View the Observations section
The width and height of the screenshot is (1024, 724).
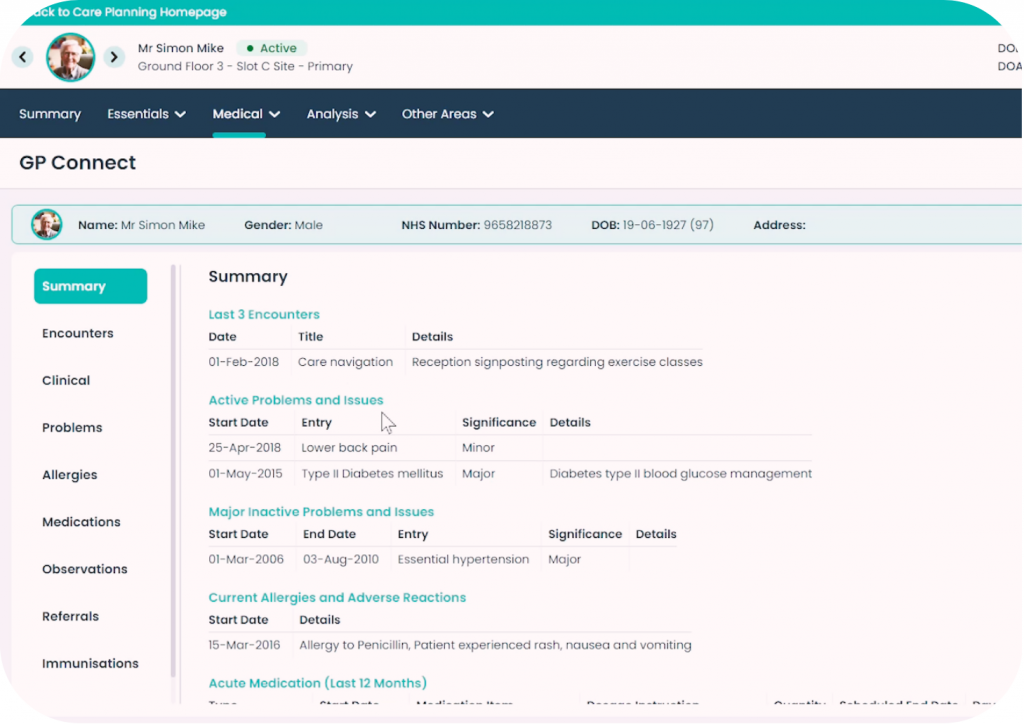coord(84,568)
